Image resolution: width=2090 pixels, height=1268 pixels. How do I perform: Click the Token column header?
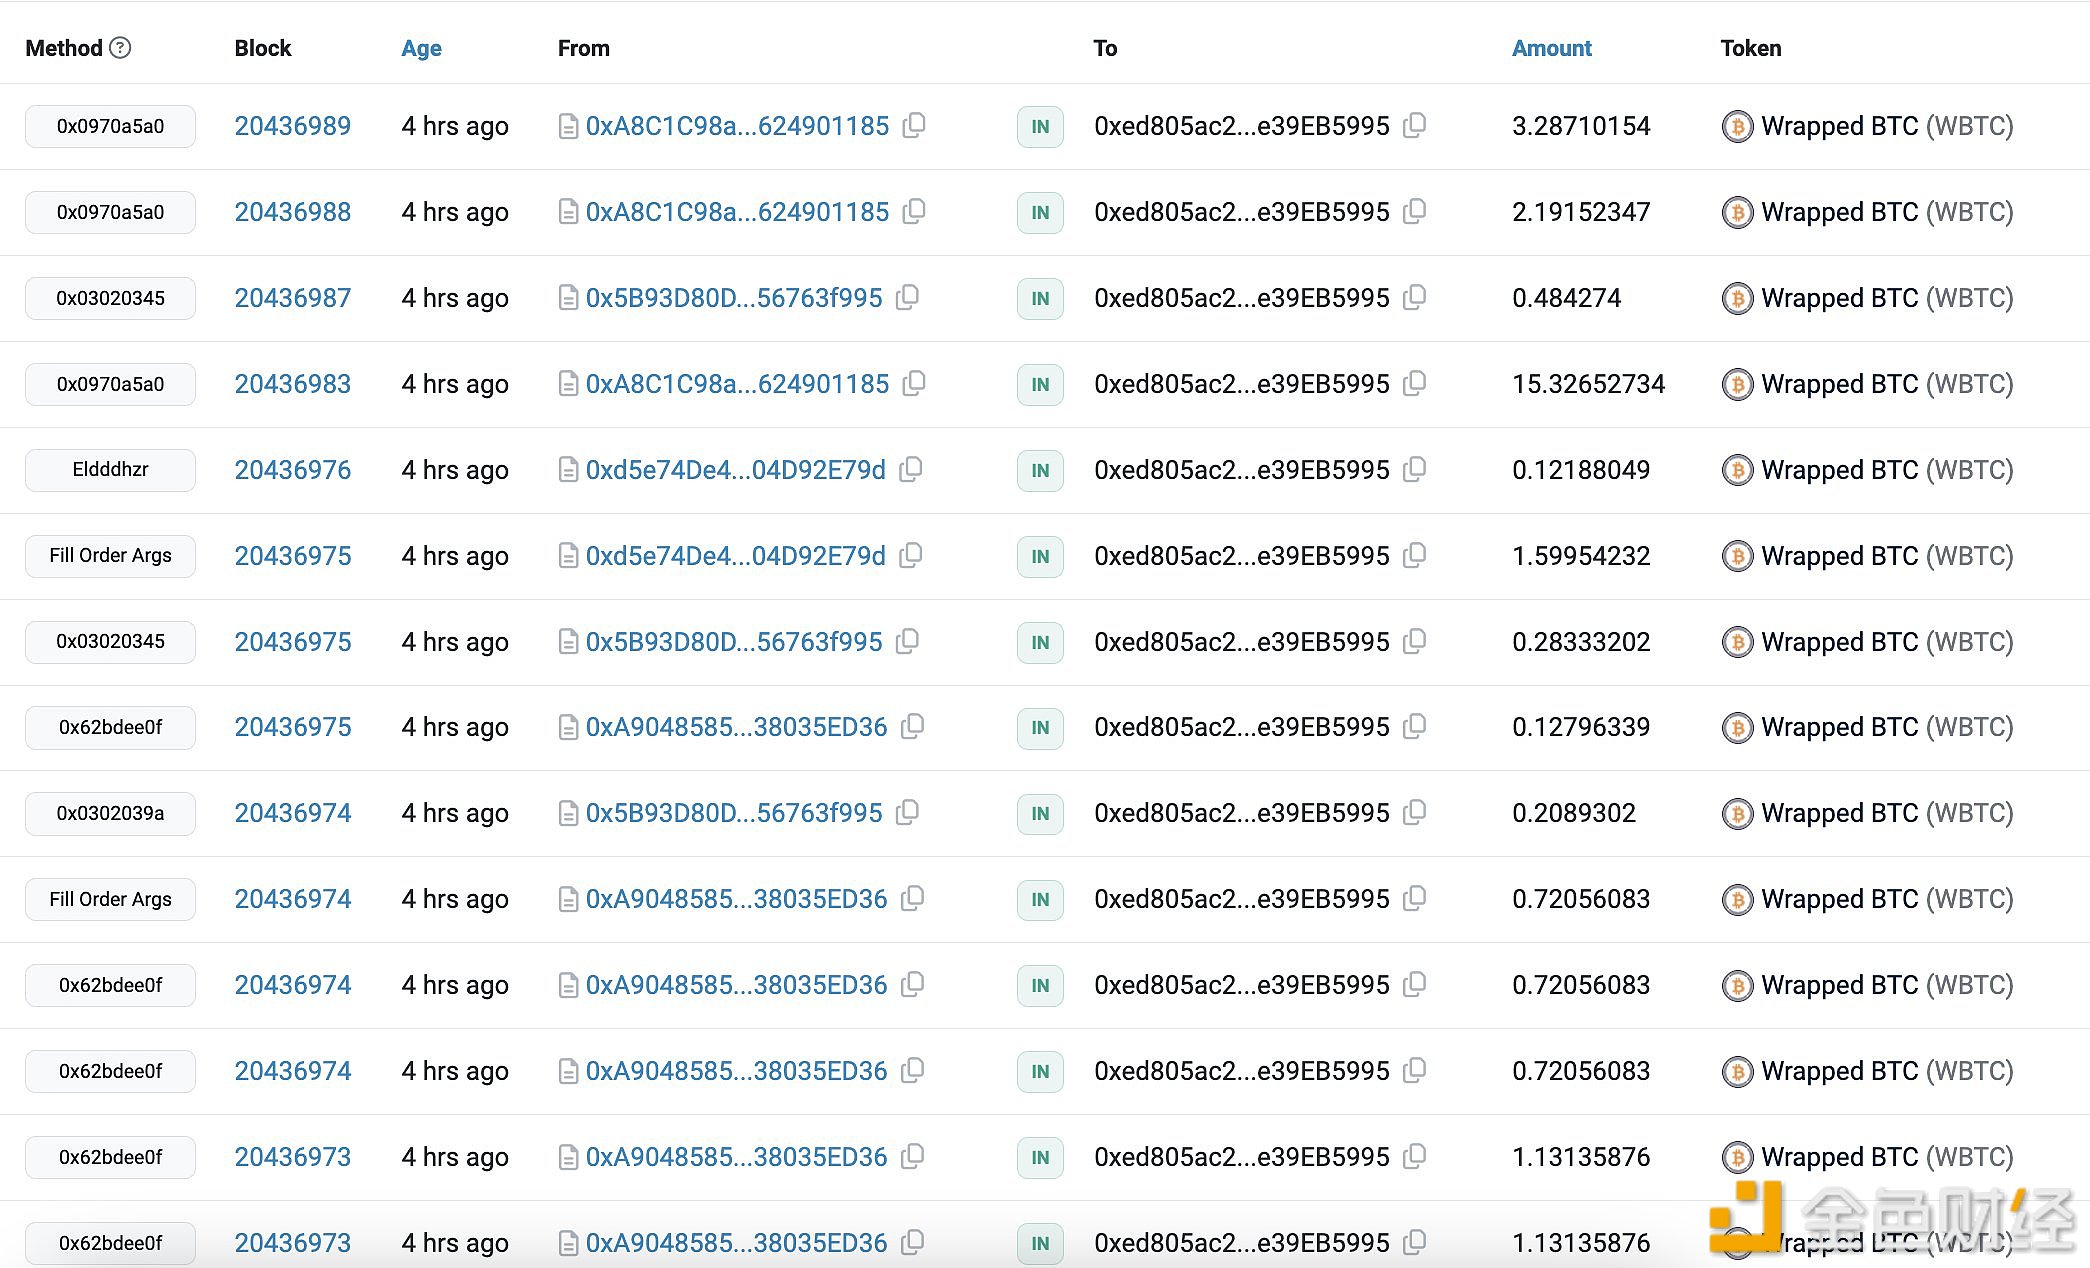click(x=1750, y=48)
